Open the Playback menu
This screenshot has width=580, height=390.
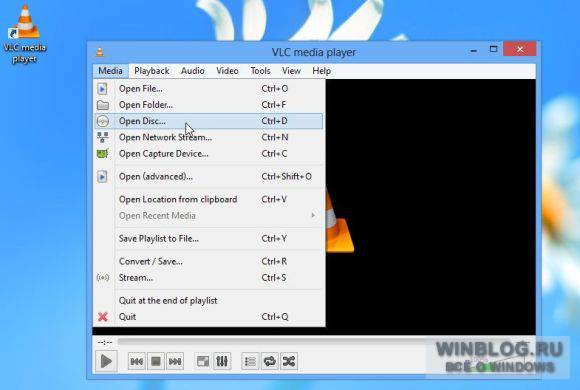coord(152,71)
